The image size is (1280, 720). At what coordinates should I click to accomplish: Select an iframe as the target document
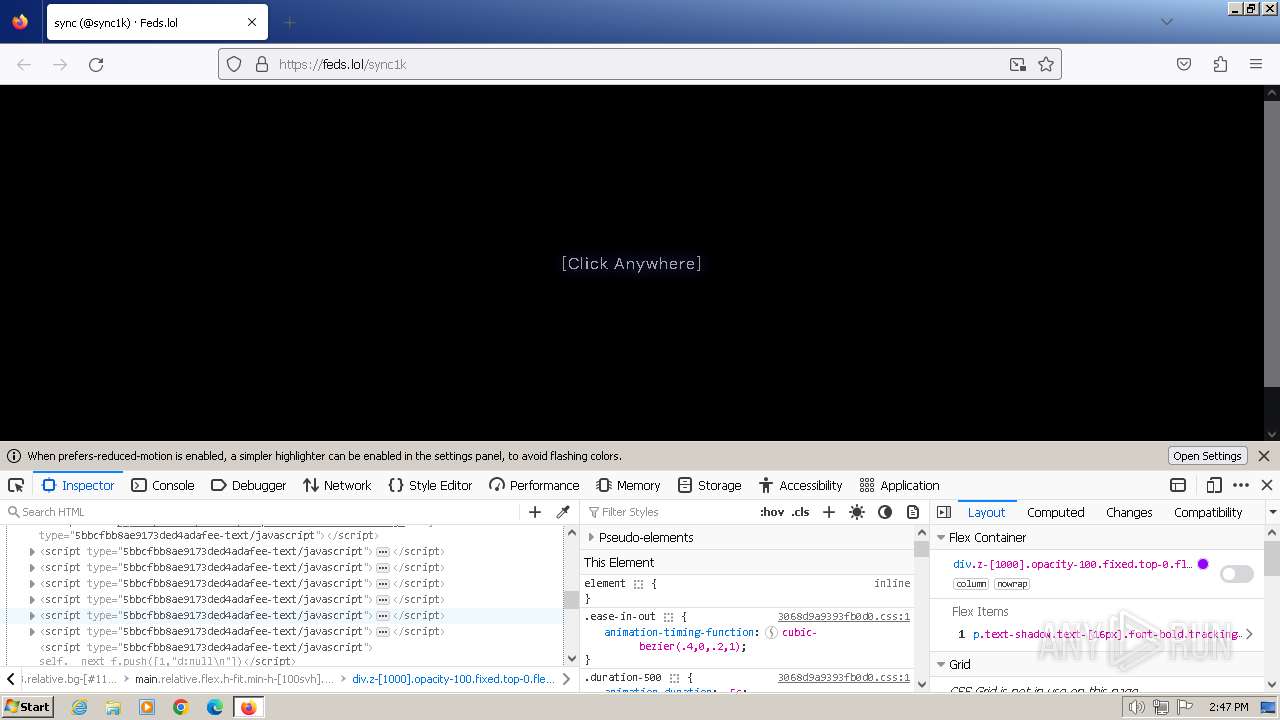point(1178,485)
